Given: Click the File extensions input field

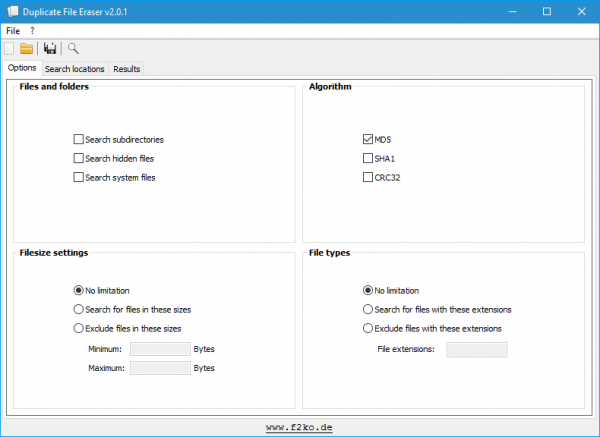Looking at the screenshot, I should 477,350.
